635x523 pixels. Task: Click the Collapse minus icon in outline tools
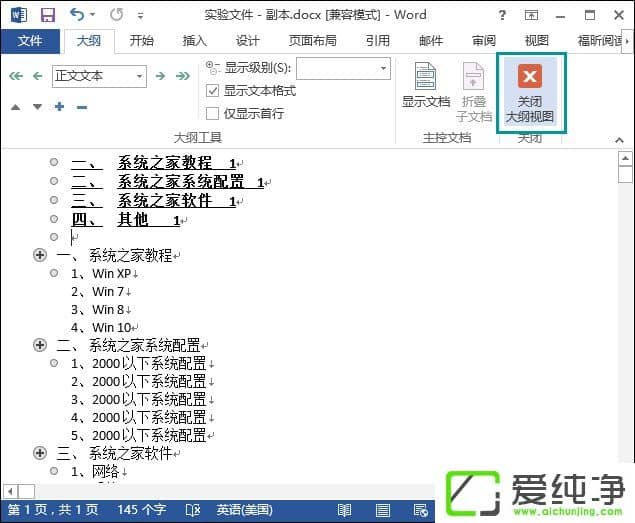click(82, 107)
